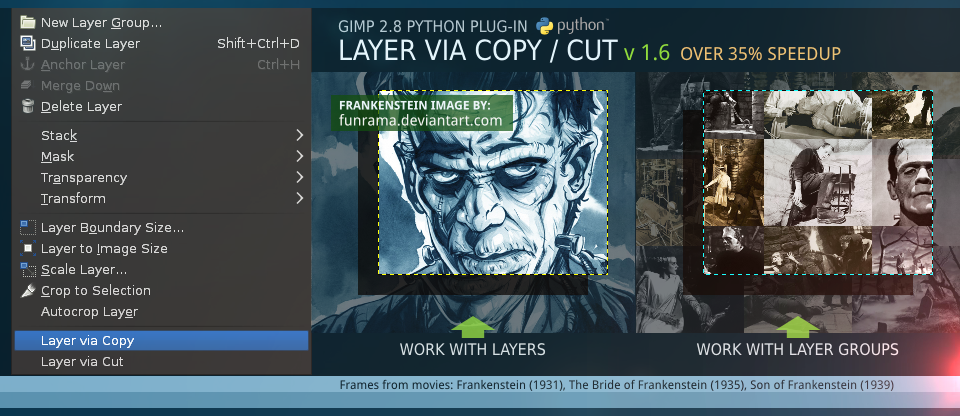The height and width of the screenshot is (416, 960).
Task: Expand the Mask submenu arrow
Action: (299, 156)
